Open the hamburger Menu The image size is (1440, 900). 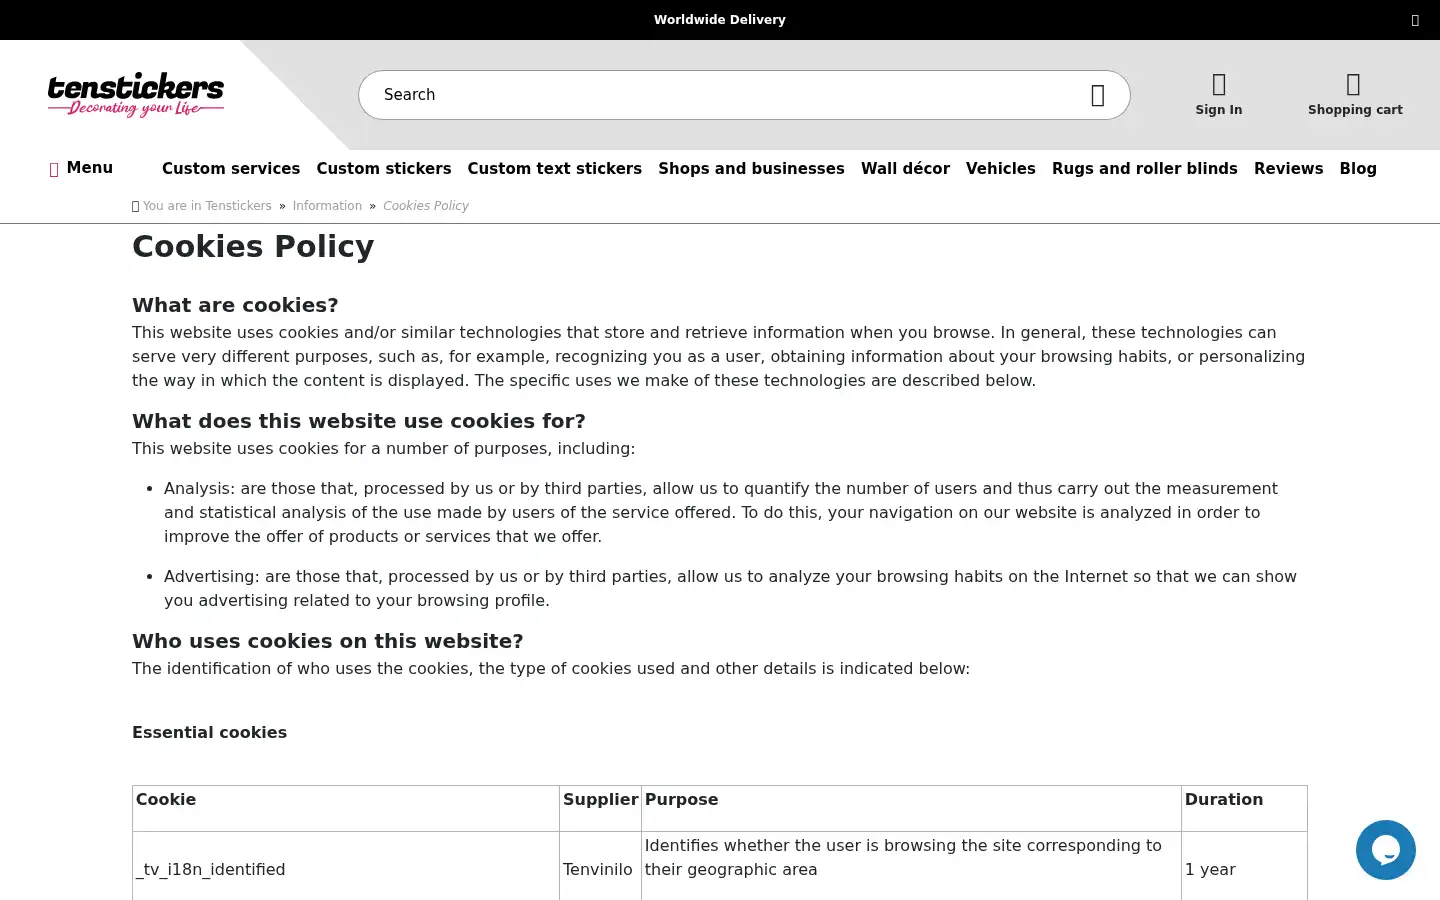[x=81, y=168]
